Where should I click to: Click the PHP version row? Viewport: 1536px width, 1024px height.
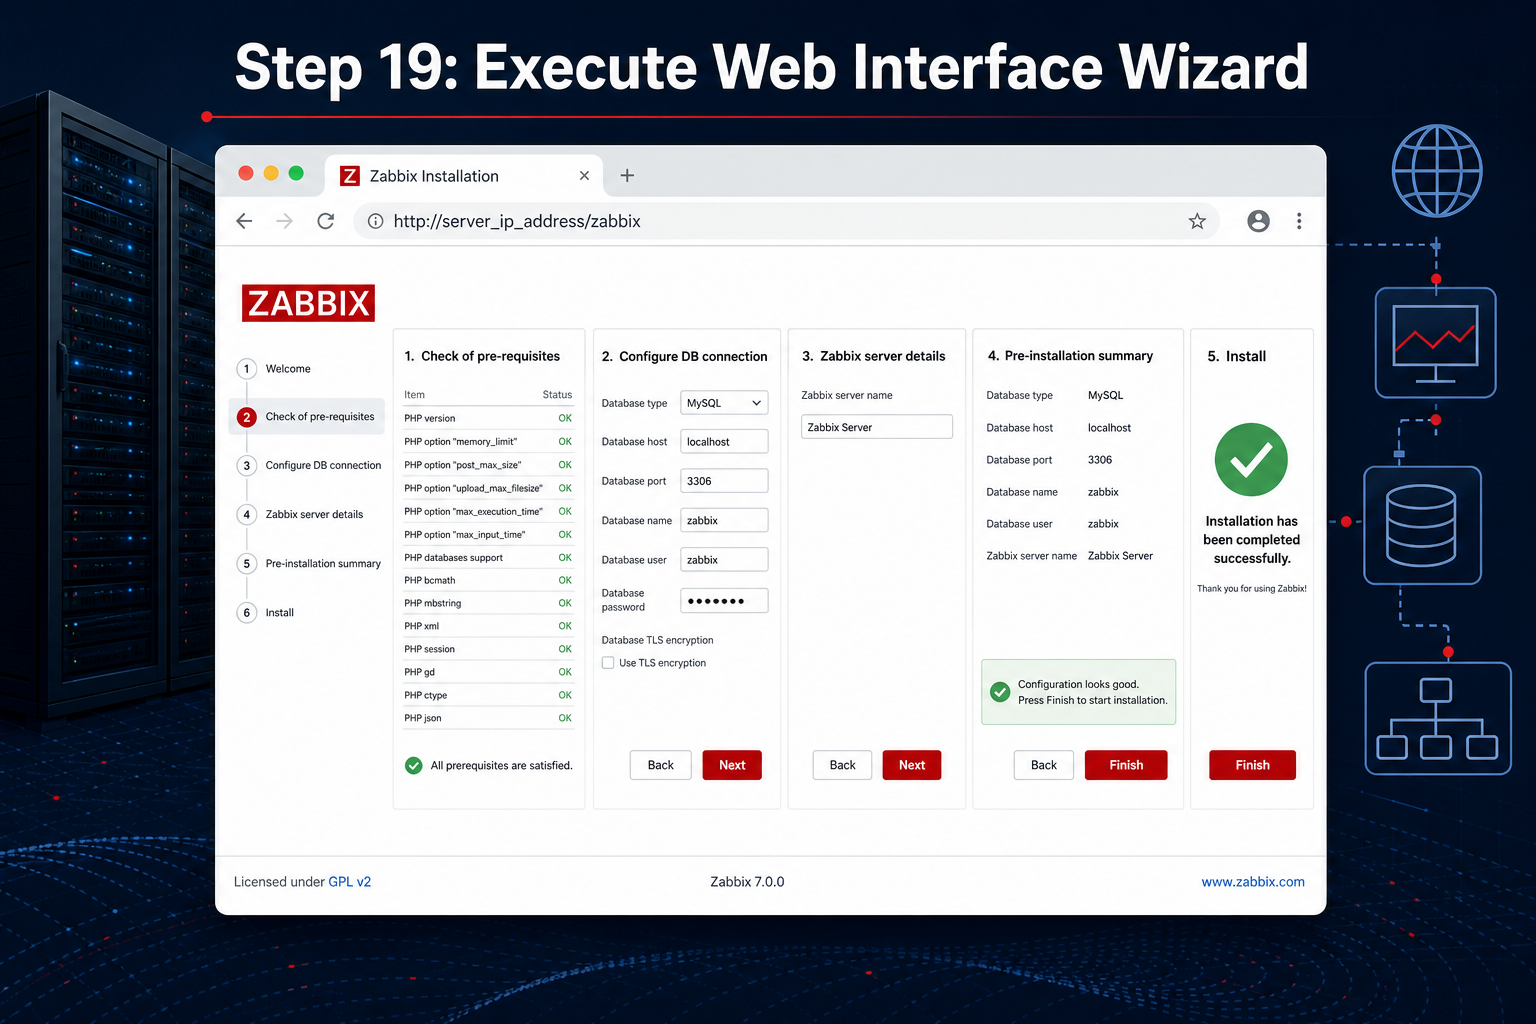488,419
